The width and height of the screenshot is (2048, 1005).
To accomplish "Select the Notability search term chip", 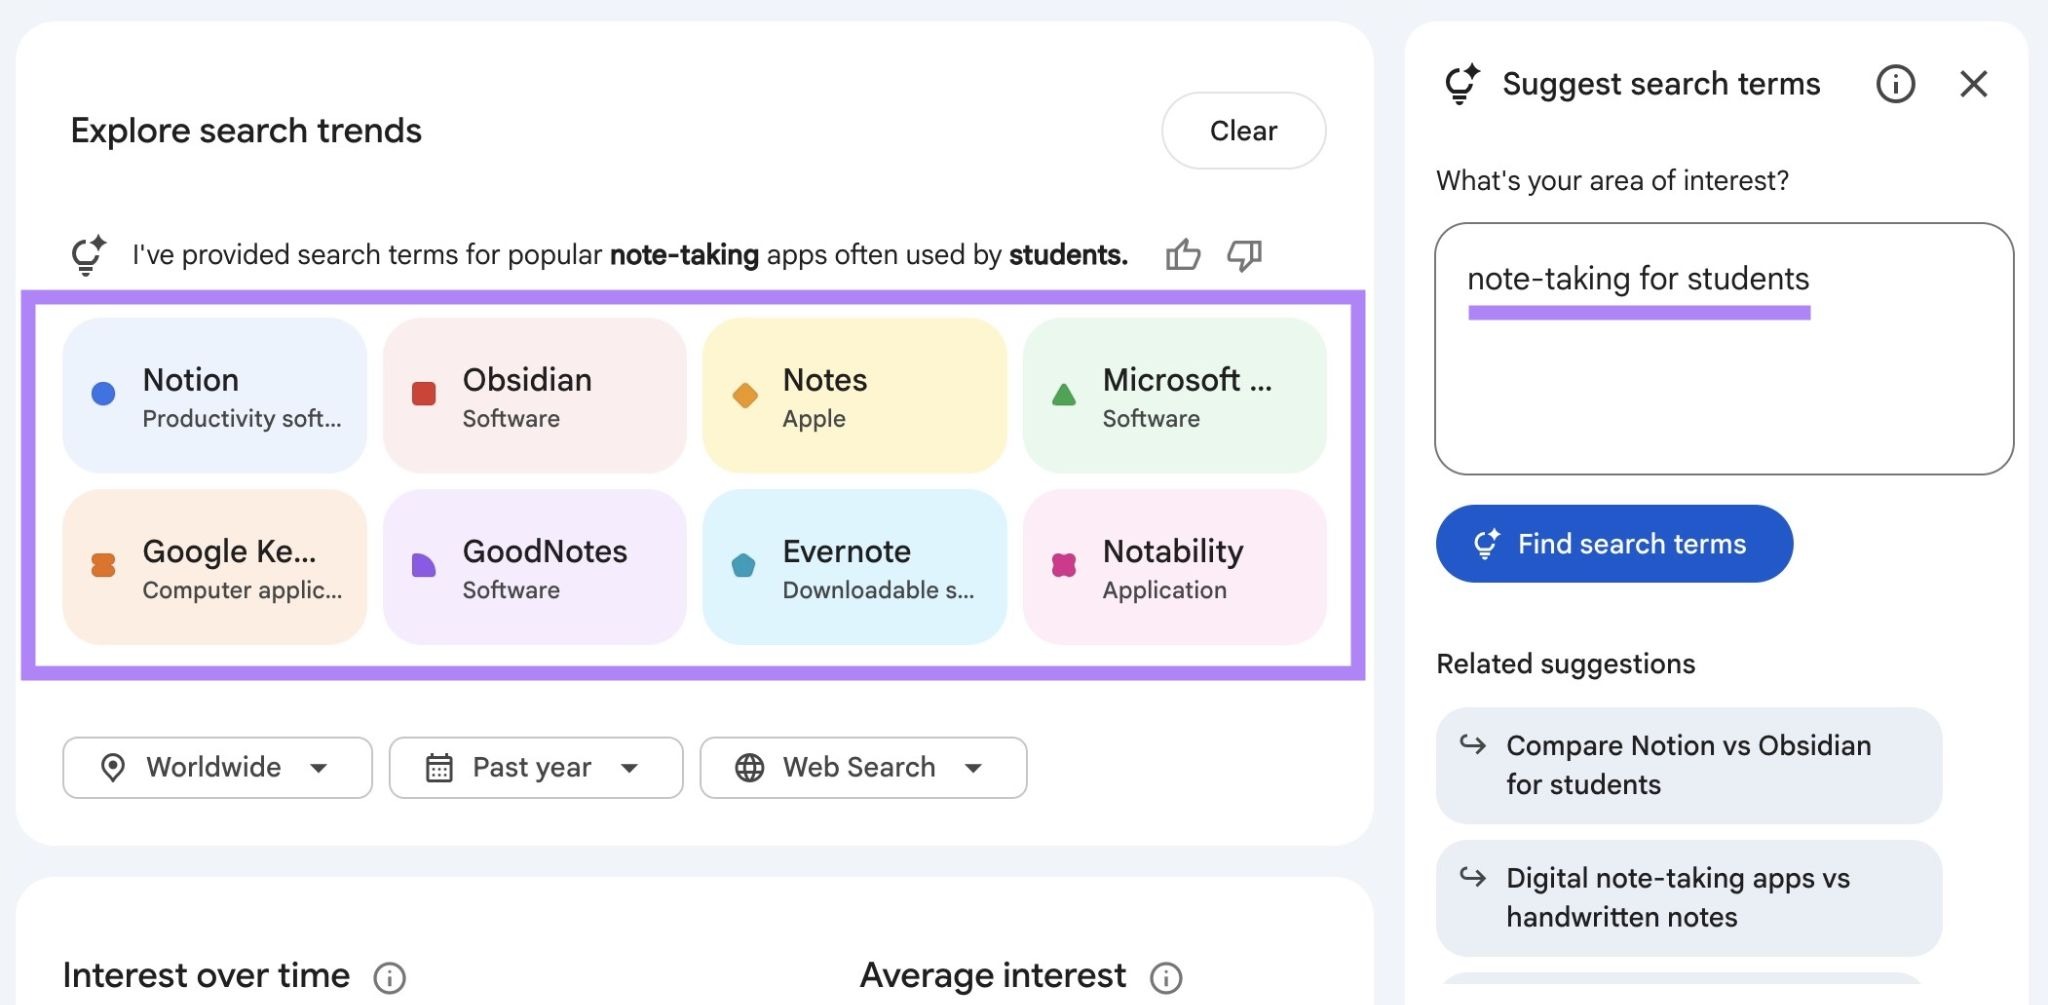I will coord(1175,567).
